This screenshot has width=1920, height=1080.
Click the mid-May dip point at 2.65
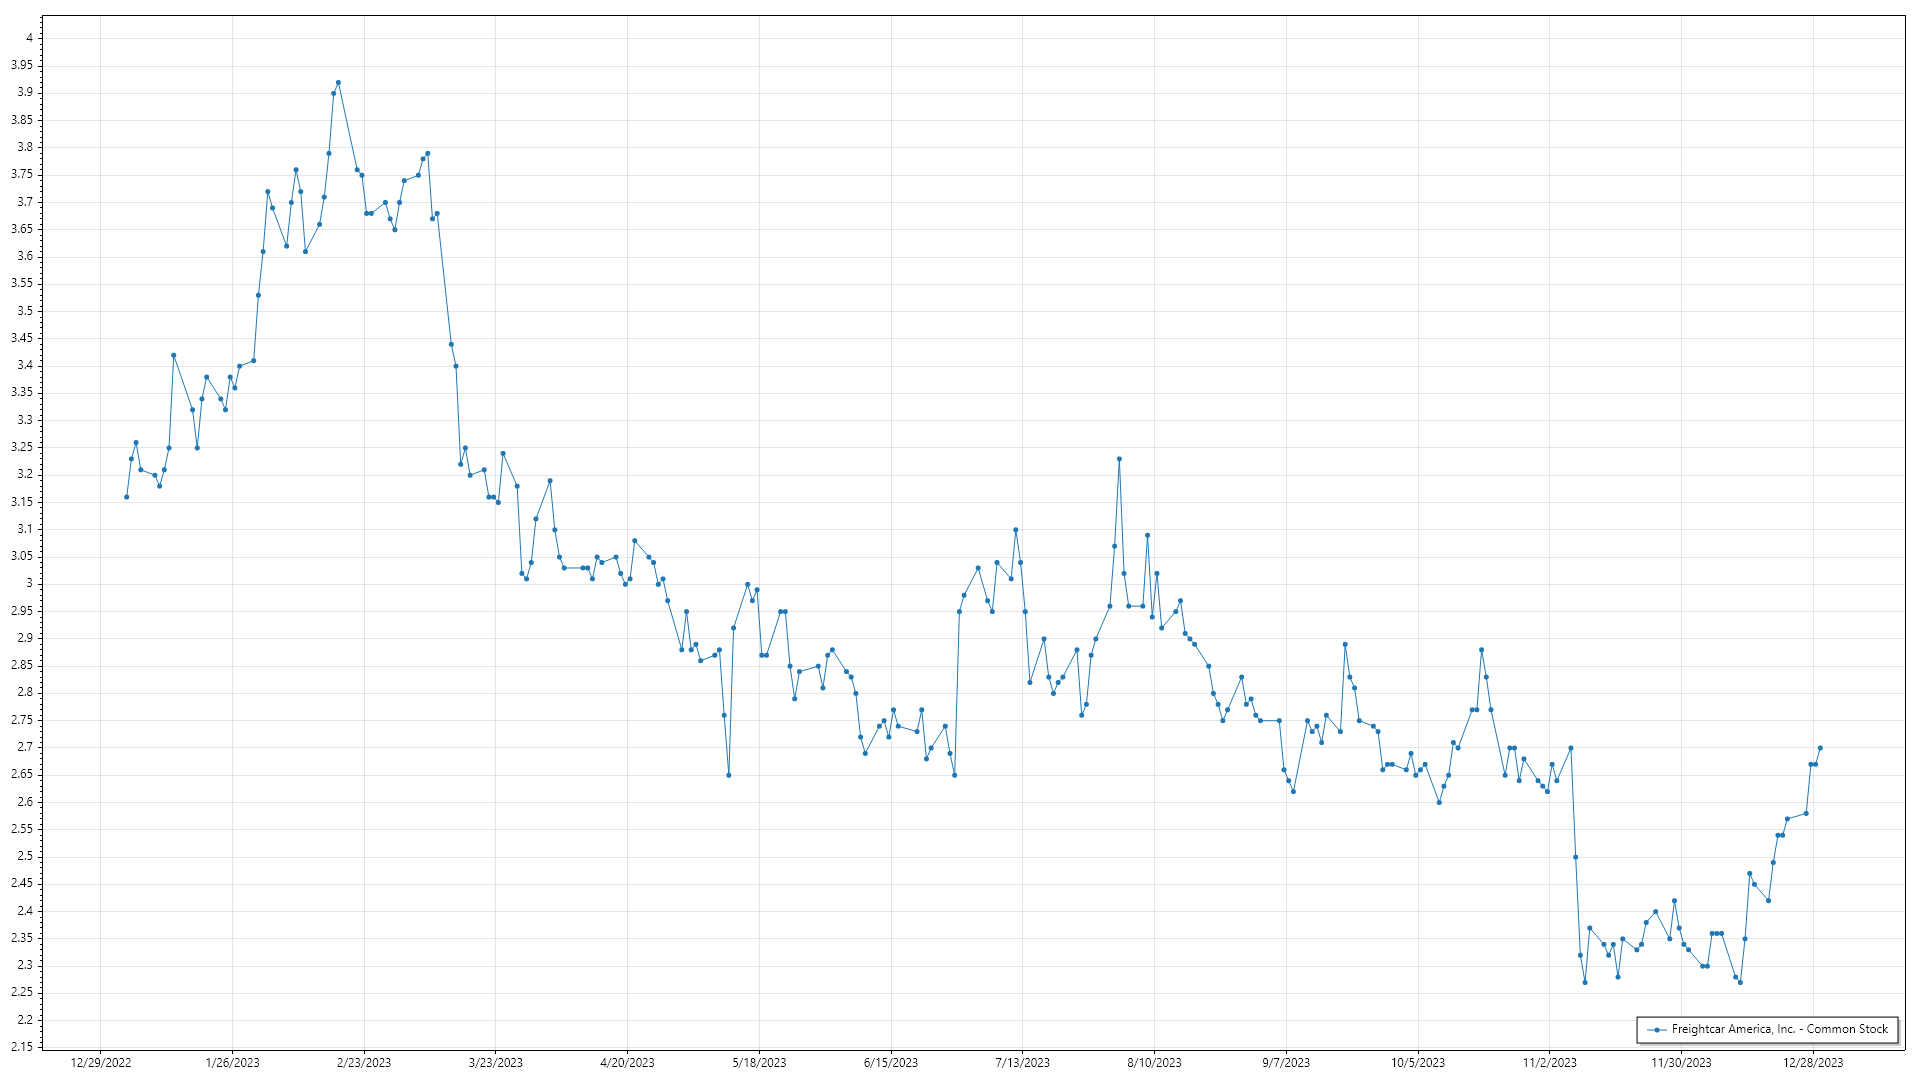click(x=729, y=775)
